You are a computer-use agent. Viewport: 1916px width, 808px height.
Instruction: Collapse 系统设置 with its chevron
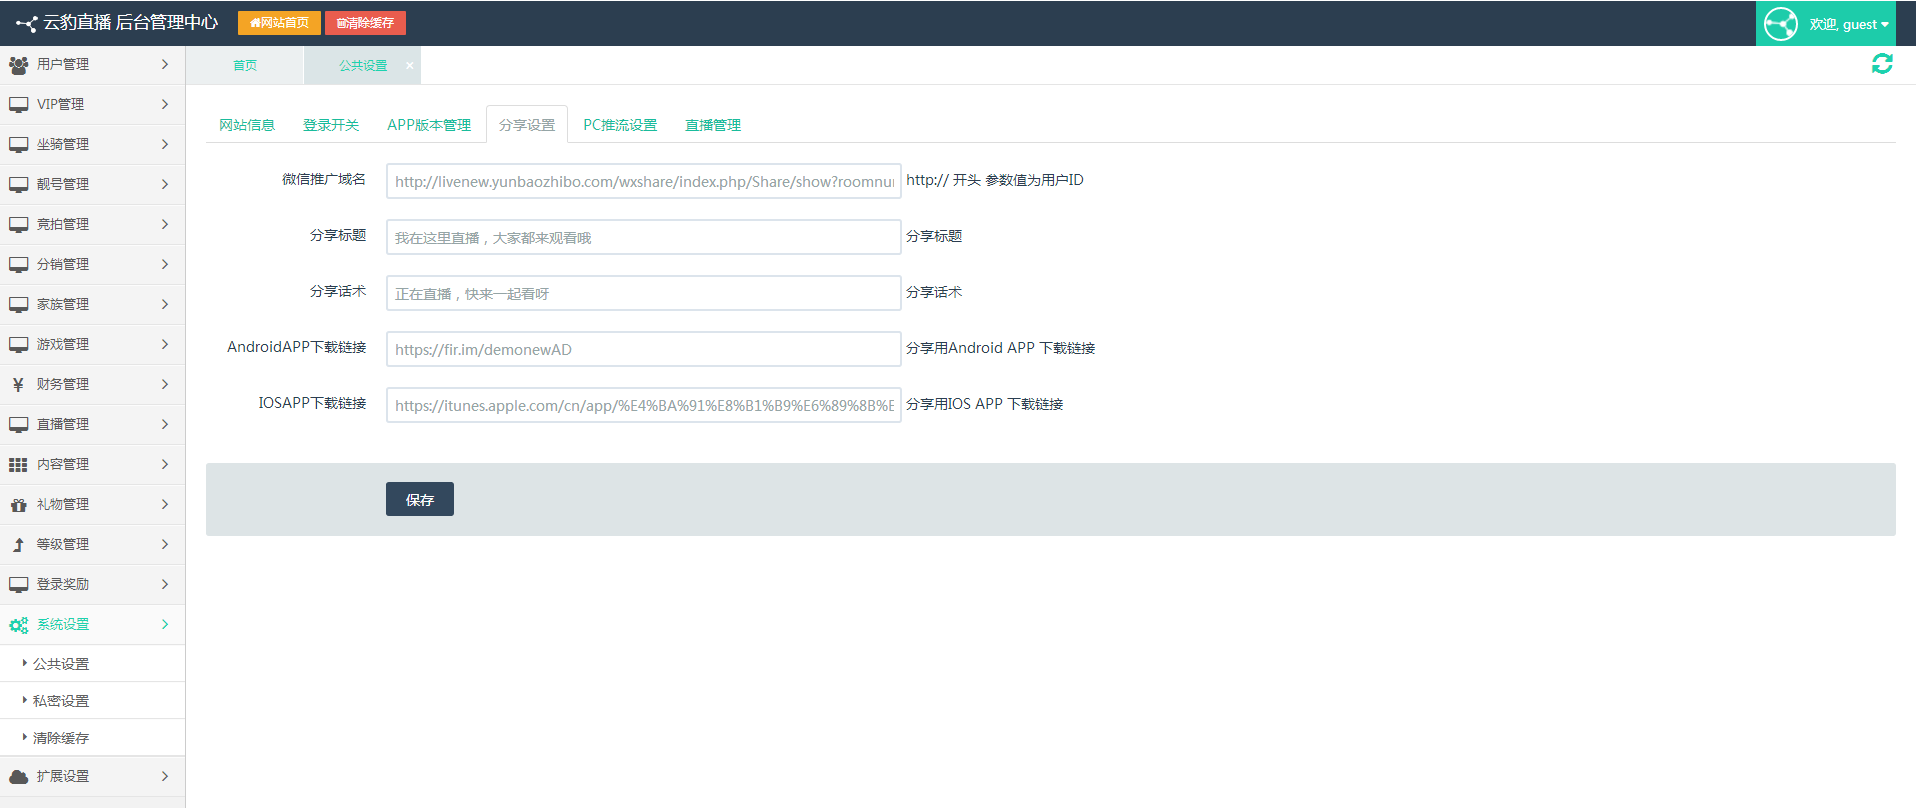[x=165, y=624]
